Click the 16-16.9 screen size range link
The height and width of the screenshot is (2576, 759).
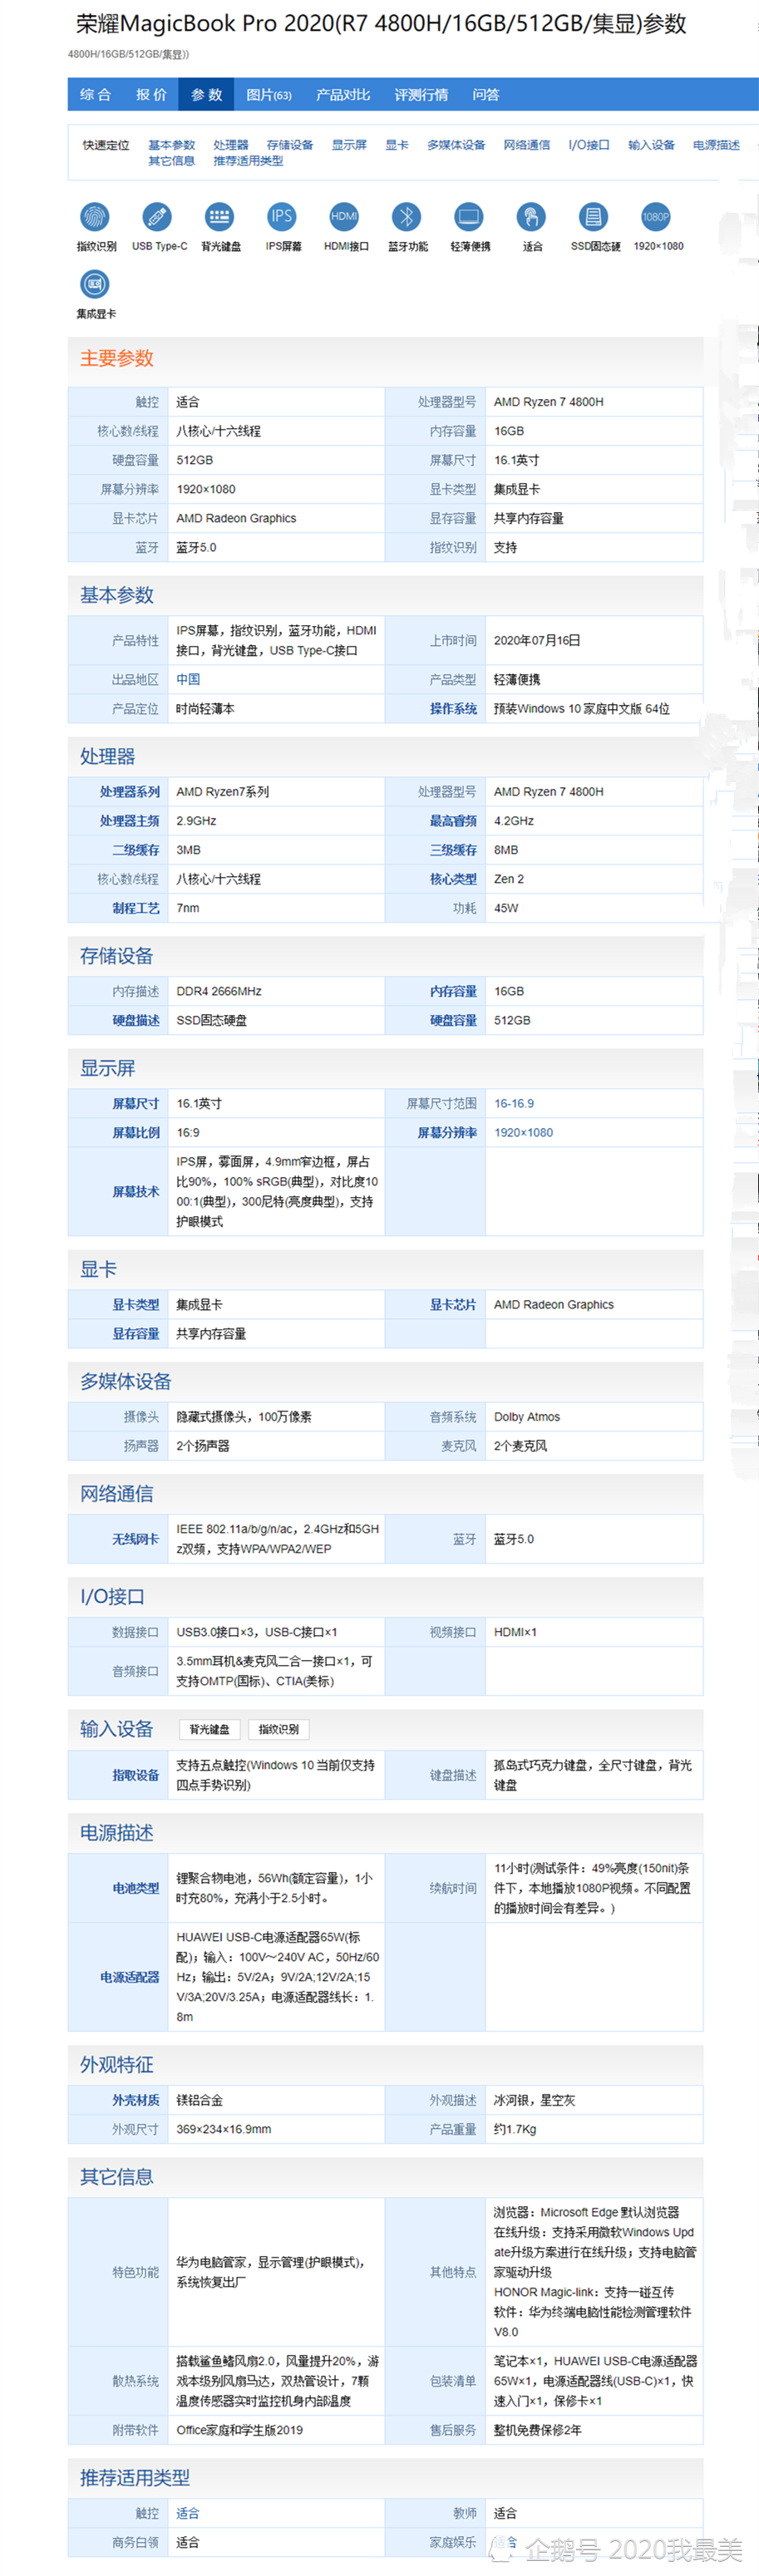(x=514, y=1103)
